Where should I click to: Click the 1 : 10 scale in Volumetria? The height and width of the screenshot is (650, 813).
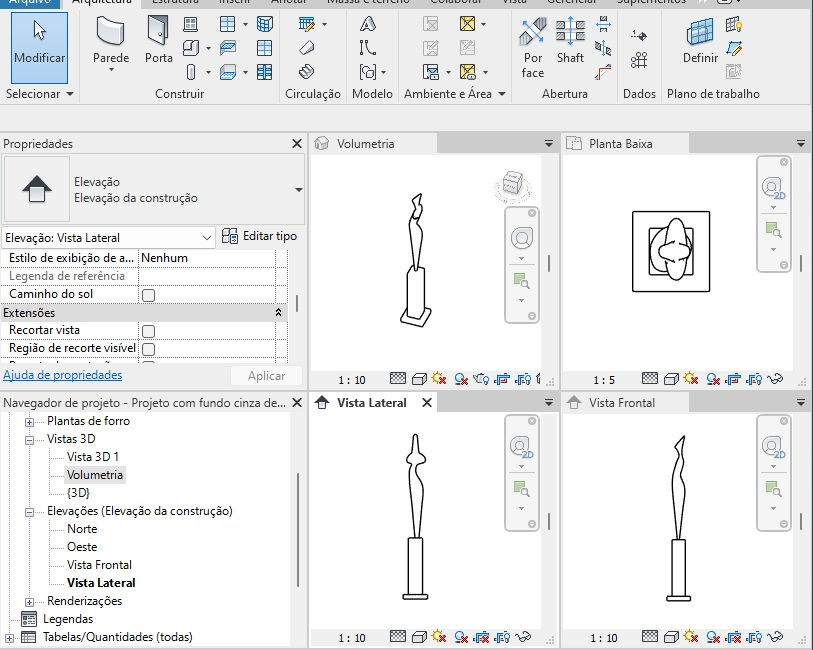pyautogui.click(x=352, y=380)
